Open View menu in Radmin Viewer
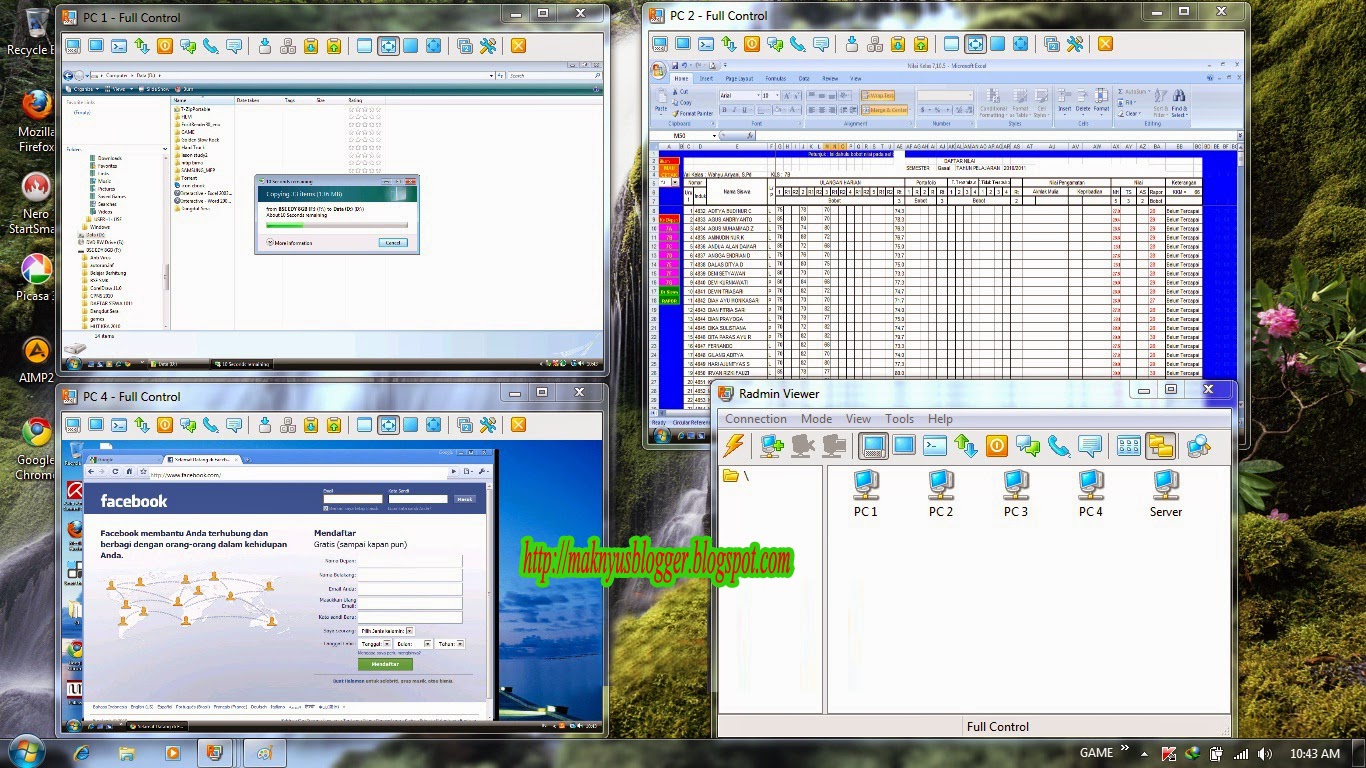Image resolution: width=1366 pixels, height=768 pixels. 858,419
